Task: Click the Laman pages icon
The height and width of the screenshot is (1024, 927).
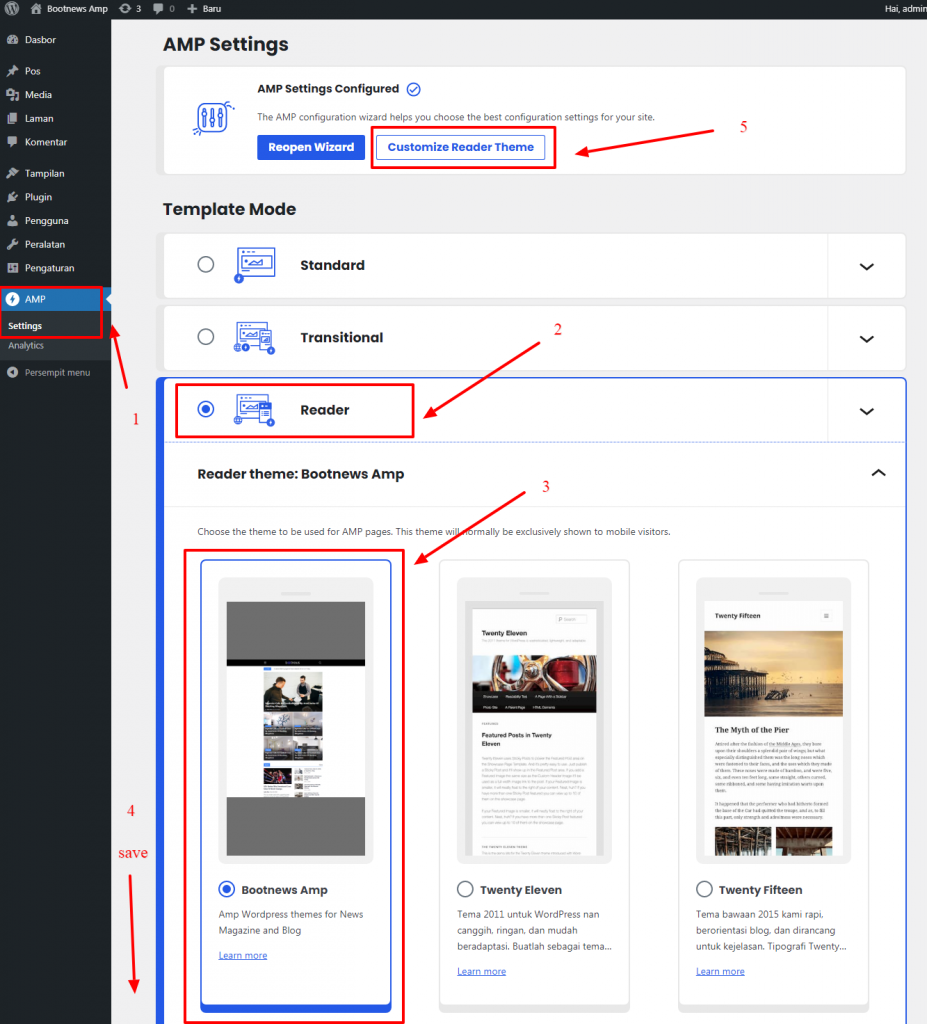Action: click(12, 118)
